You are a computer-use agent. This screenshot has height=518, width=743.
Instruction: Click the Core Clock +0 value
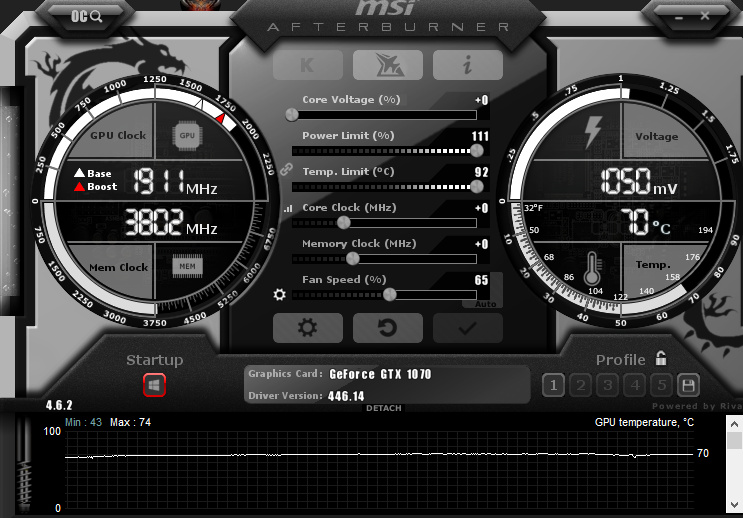[481, 208]
